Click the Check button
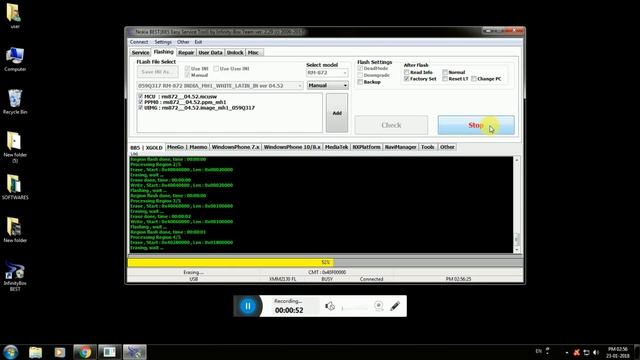 pyautogui.click(x=391, y=125)
